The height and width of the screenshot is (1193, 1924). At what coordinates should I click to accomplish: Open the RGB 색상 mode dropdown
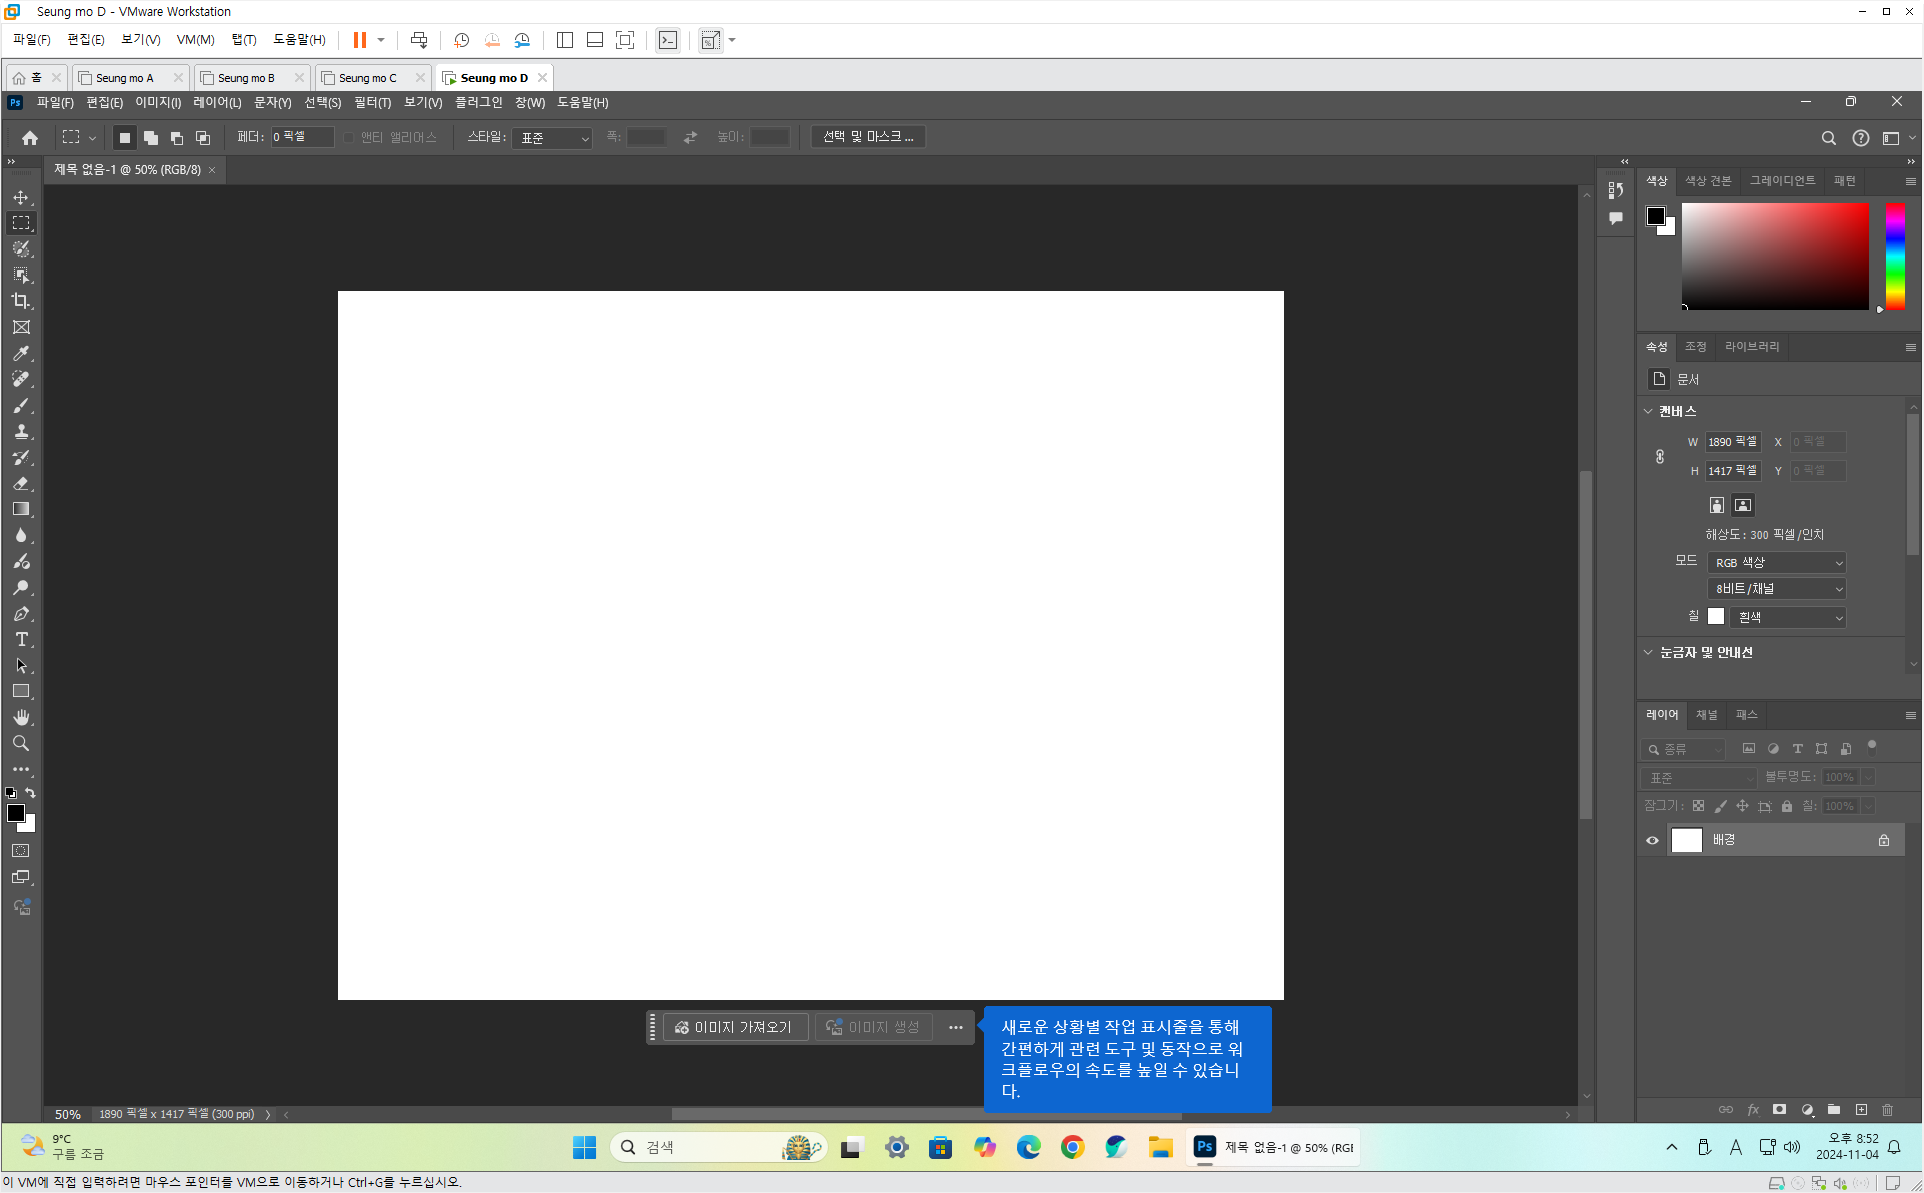pos(1776,562)
